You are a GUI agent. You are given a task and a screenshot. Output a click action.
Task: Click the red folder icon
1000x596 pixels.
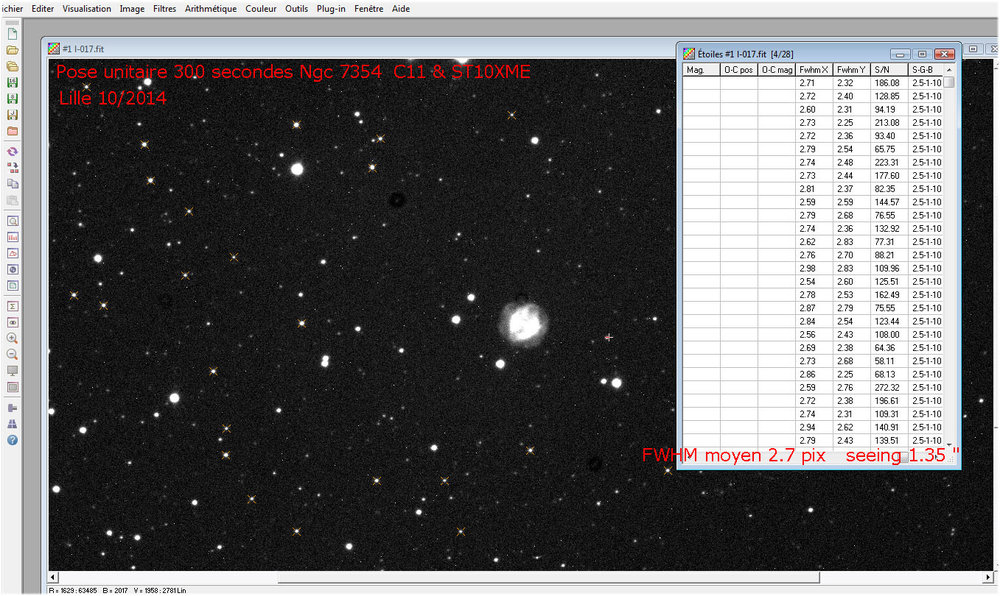point(12,131)
